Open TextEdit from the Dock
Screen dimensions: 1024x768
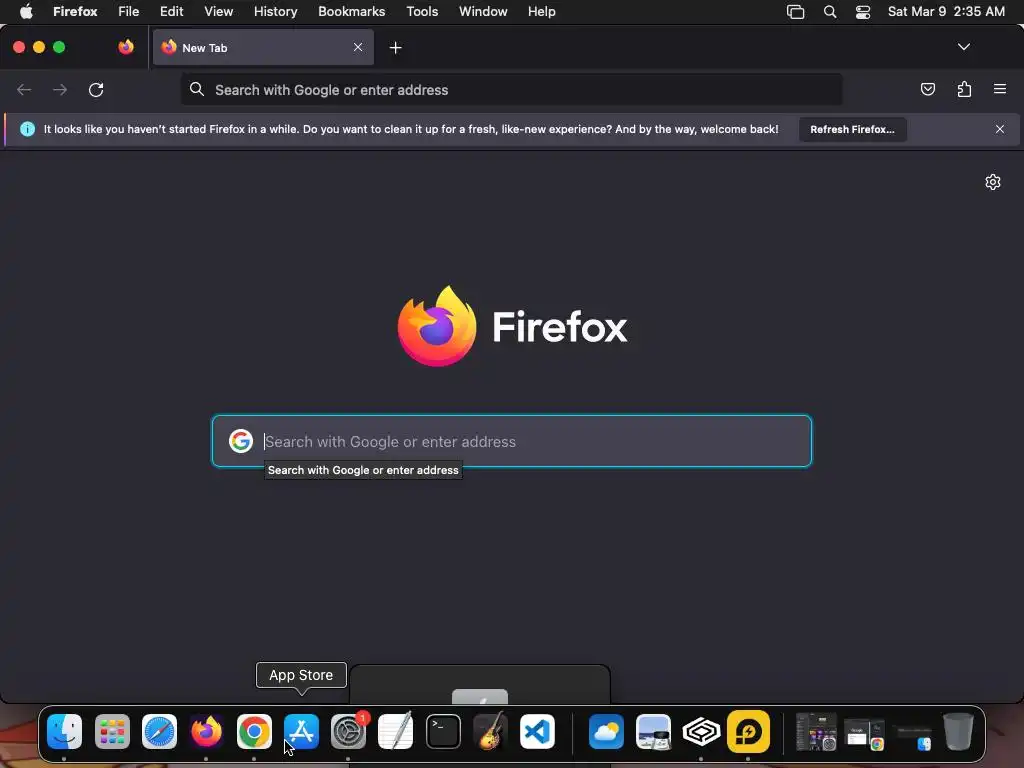click(x=396, y=731)
